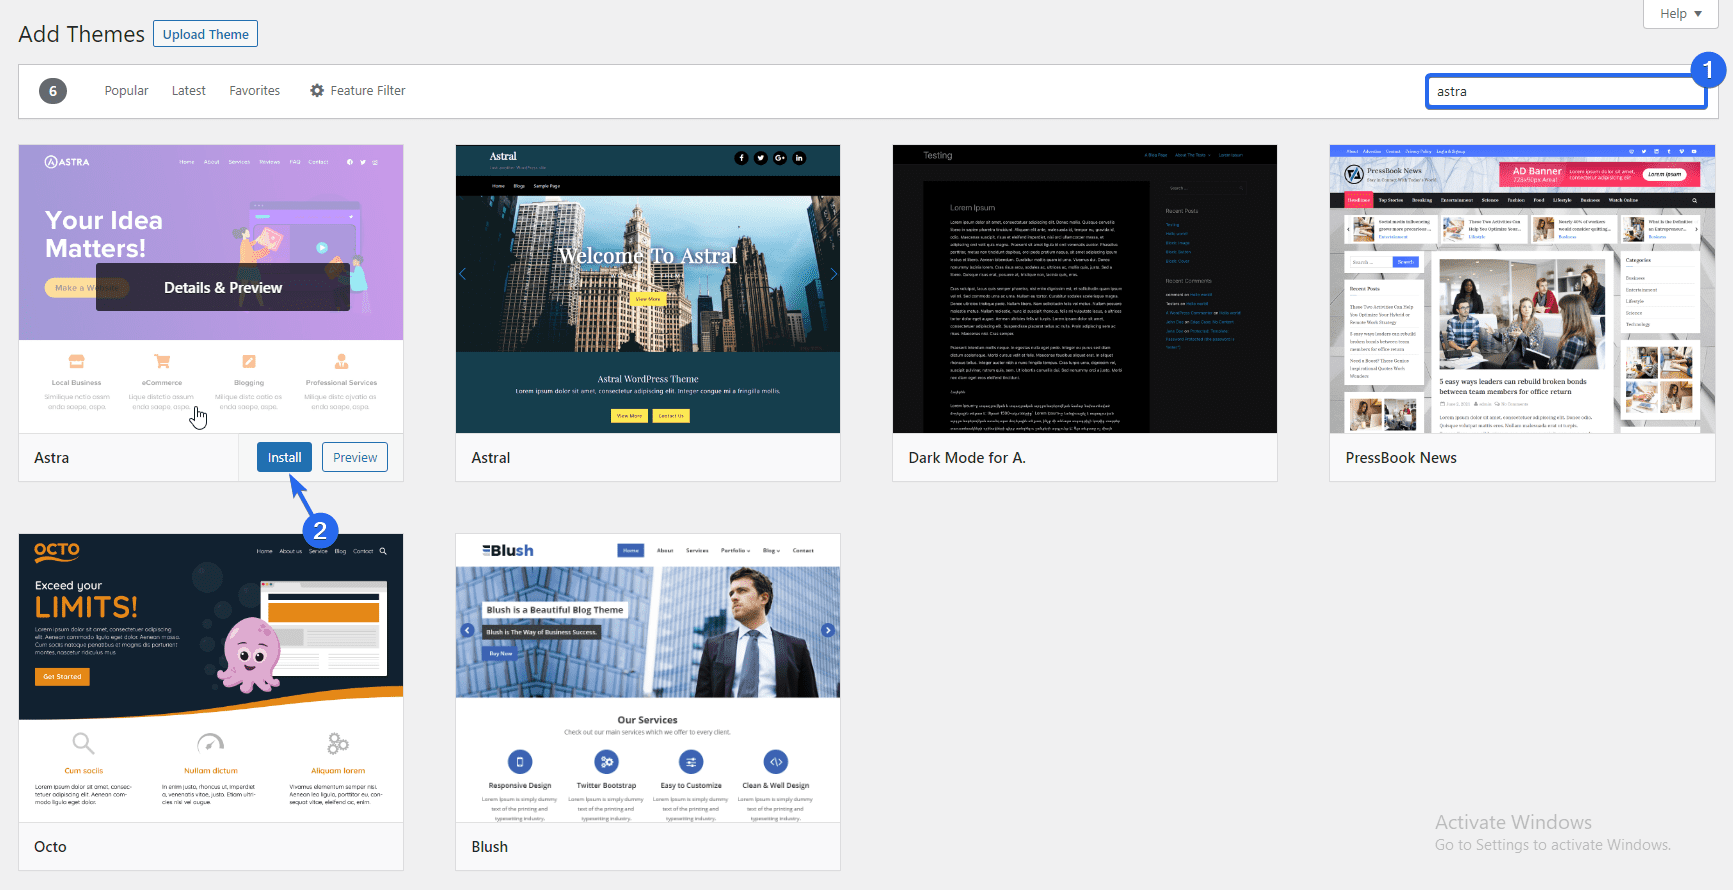Open the Feature Filter options
The height and width of the screenshot is (890, 1733).
click(x=357, y=91)
